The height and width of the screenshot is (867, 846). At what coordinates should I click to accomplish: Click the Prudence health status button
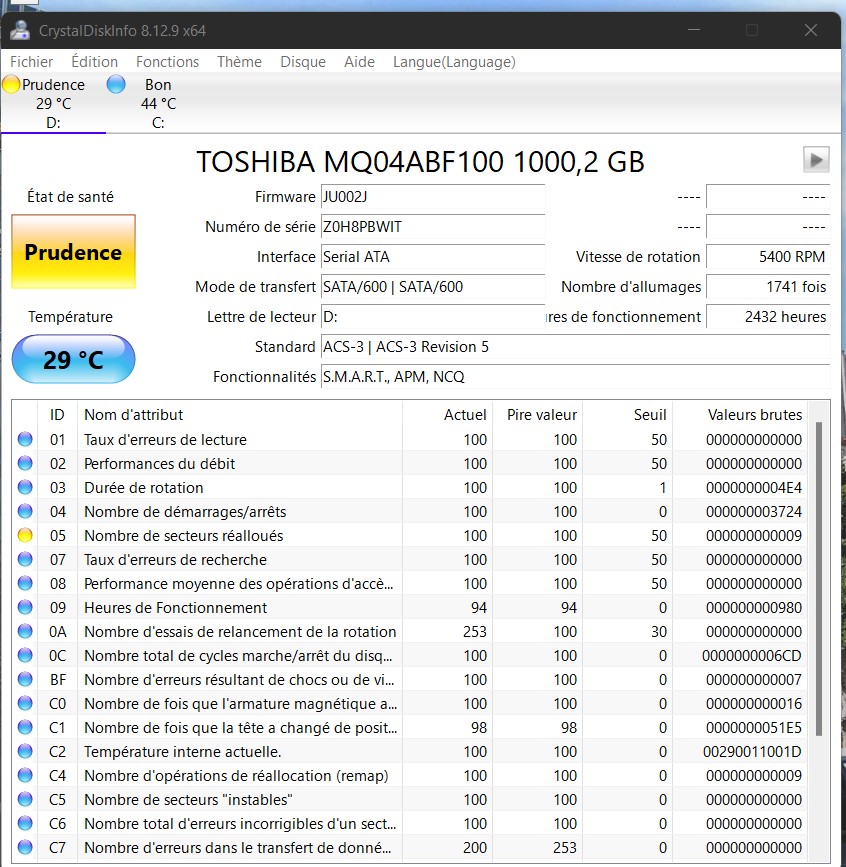(x=74, y=252)
